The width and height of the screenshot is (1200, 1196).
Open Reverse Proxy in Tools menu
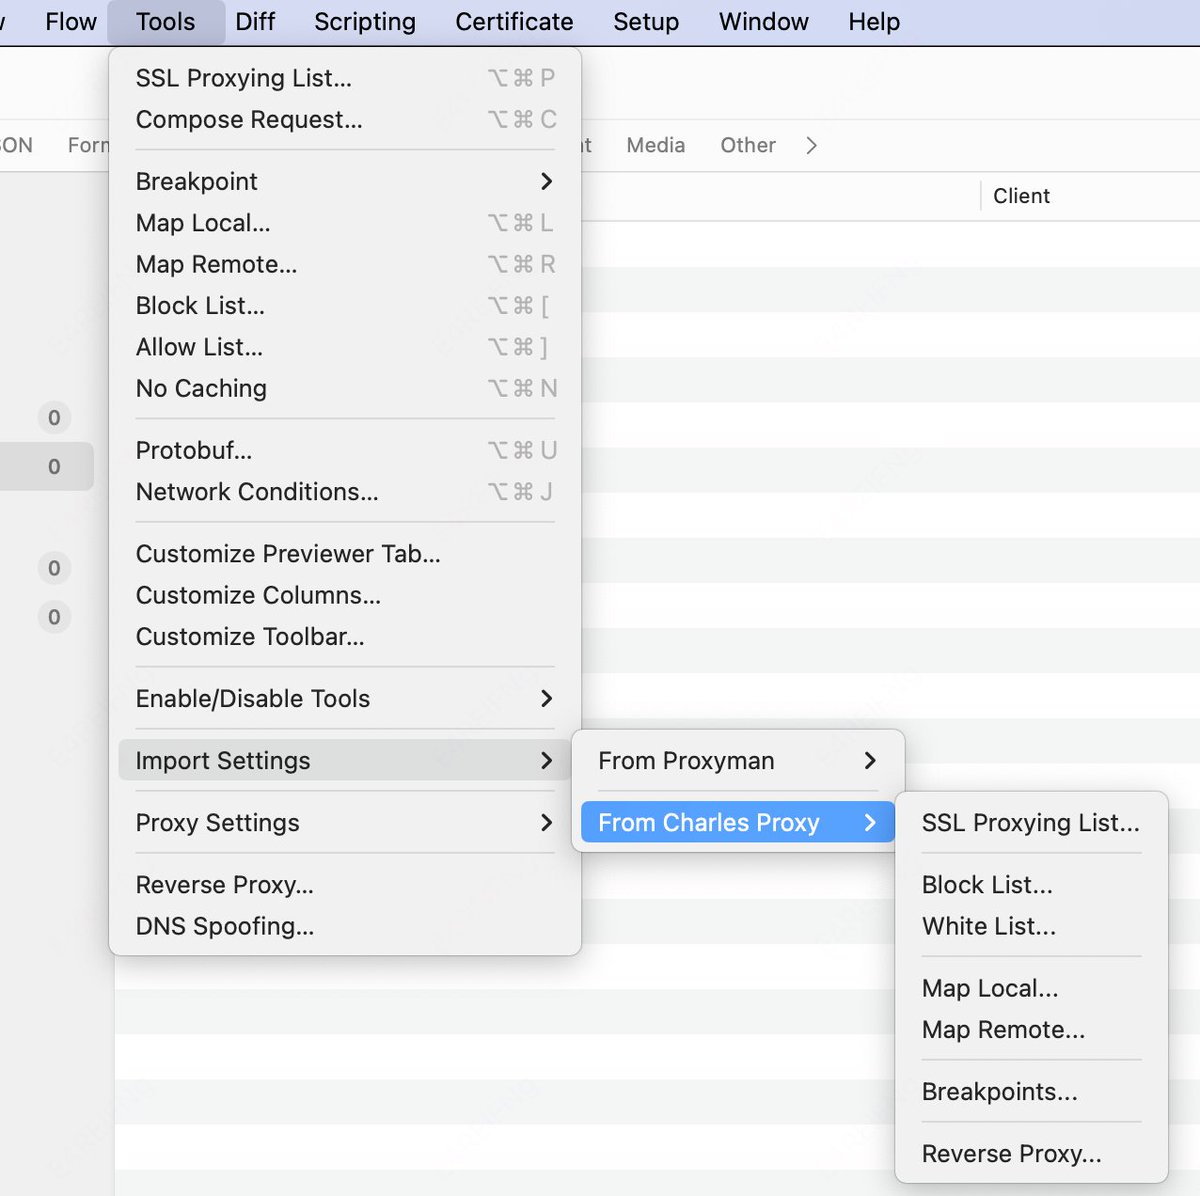tap(345, 885)
